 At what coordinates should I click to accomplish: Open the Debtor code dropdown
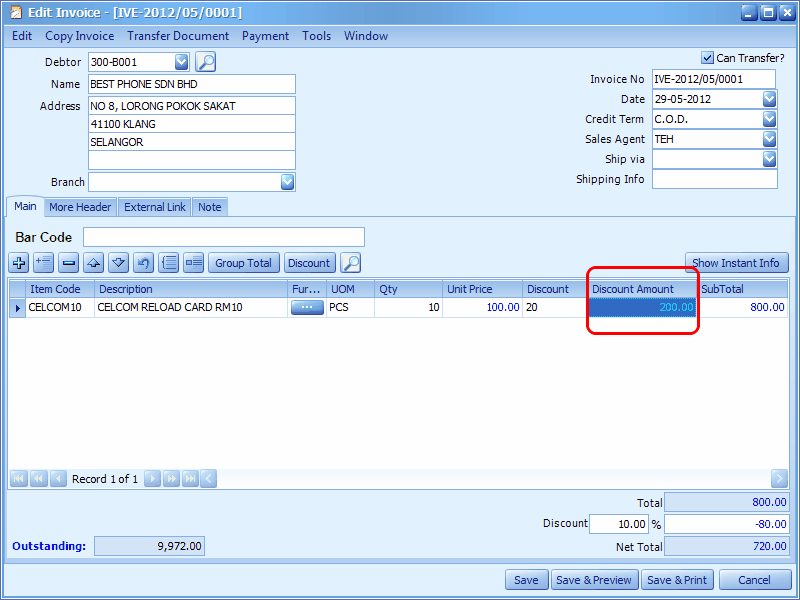point(182,62)
